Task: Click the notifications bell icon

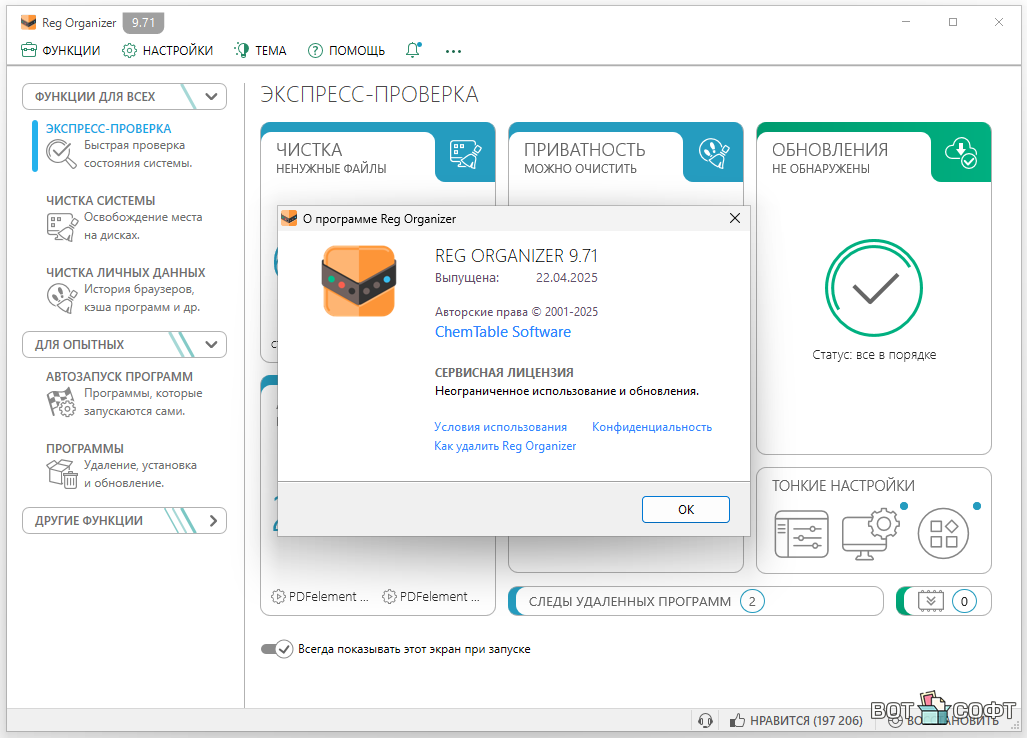Action: (413, 50)
